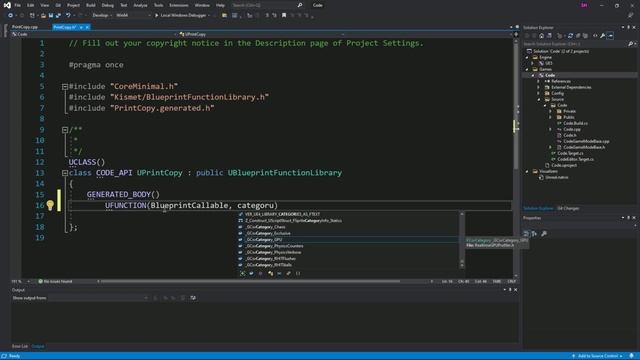Click the Save file toolbar icon
Screen dimensions: 640x360
51,16
